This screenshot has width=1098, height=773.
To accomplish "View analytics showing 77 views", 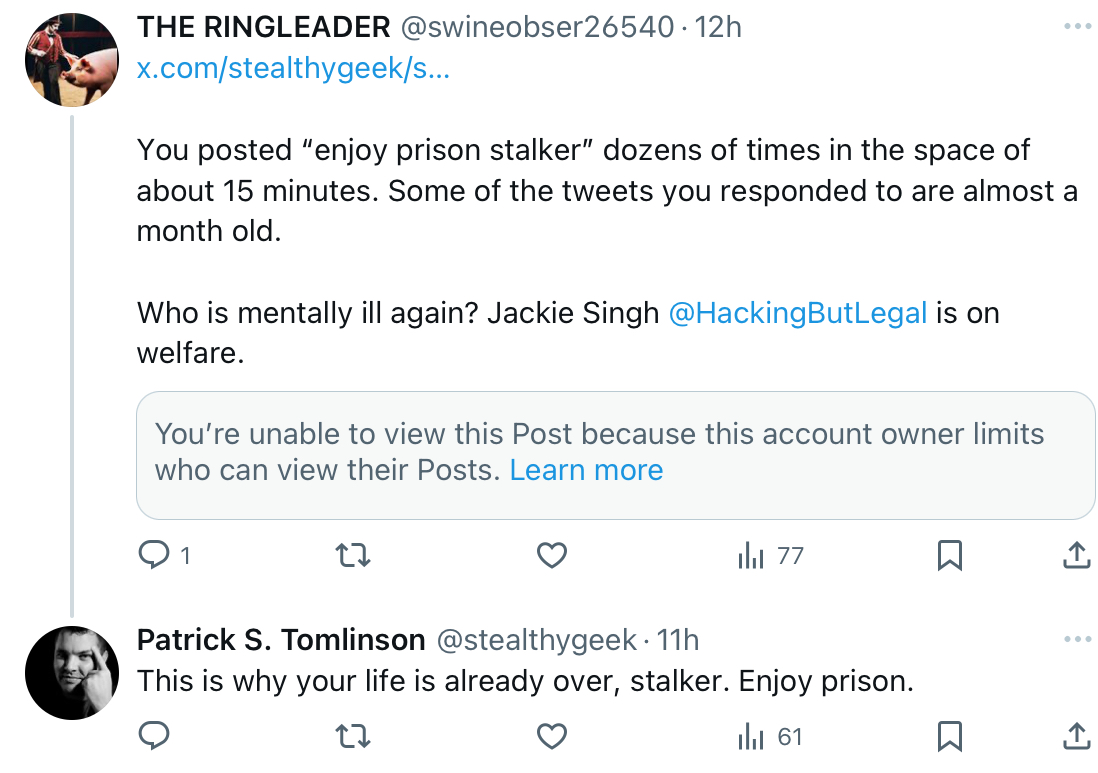I will [770, 555].
